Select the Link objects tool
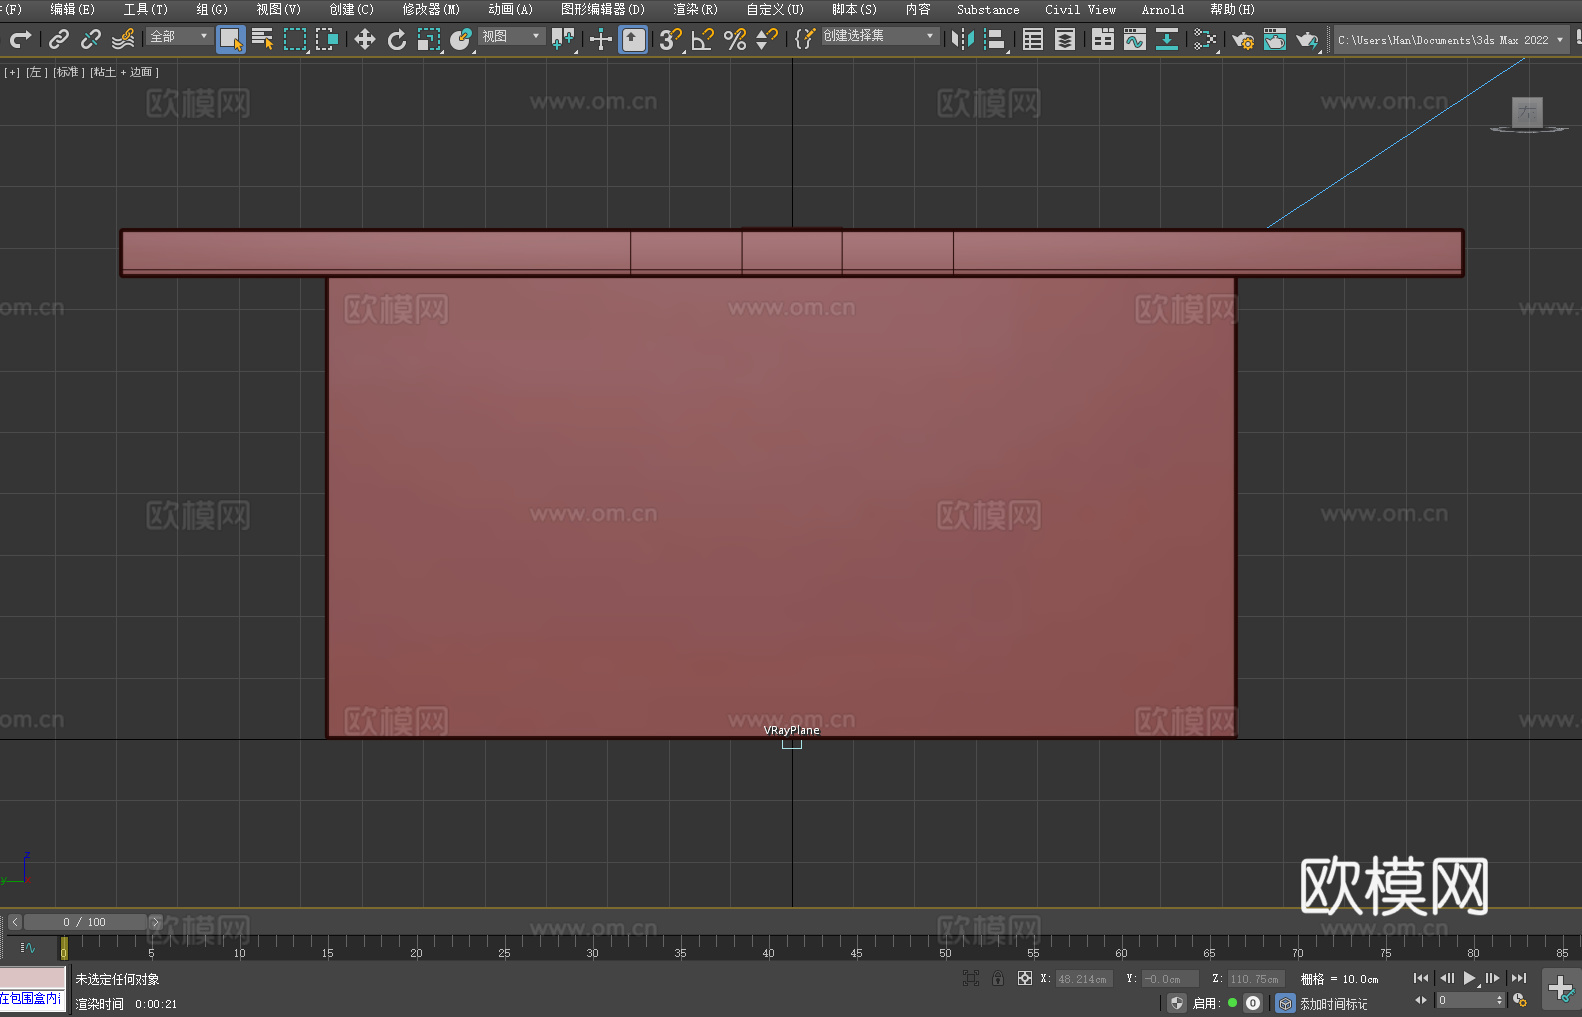Screen dimensions: 1582x1017 59,39
